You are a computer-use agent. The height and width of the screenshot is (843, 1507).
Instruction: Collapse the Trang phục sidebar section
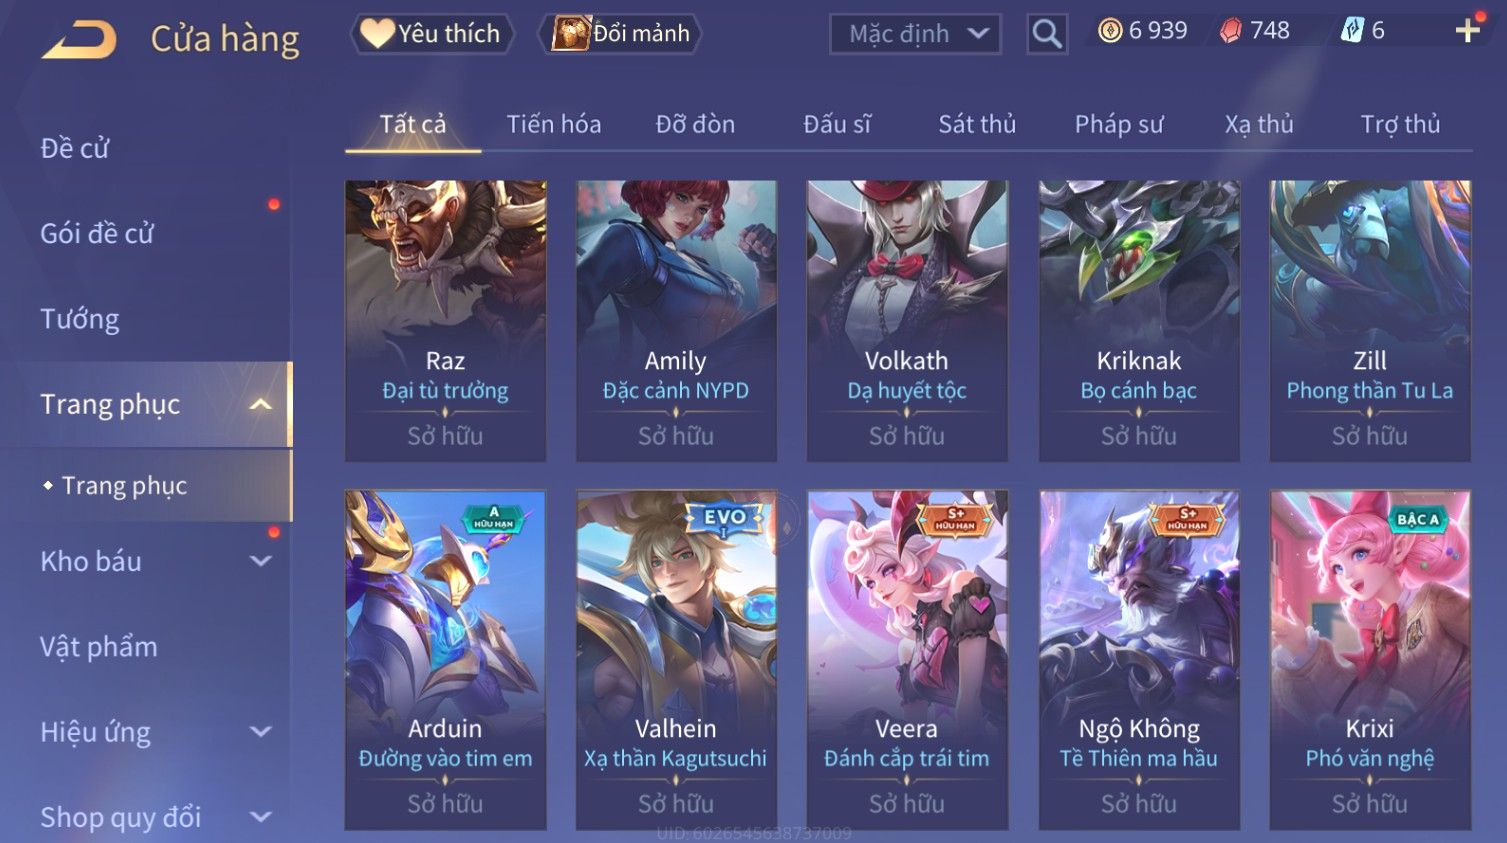click(260, 404)
